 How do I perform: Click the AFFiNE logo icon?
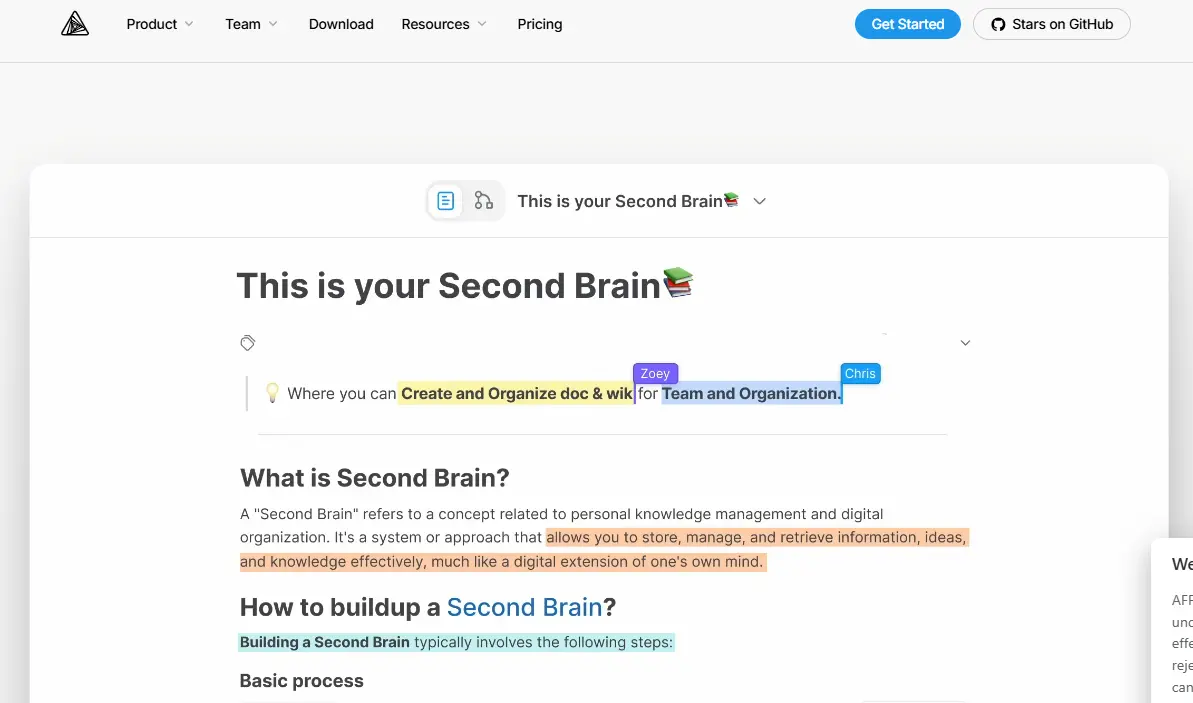[x=75, y=24]
